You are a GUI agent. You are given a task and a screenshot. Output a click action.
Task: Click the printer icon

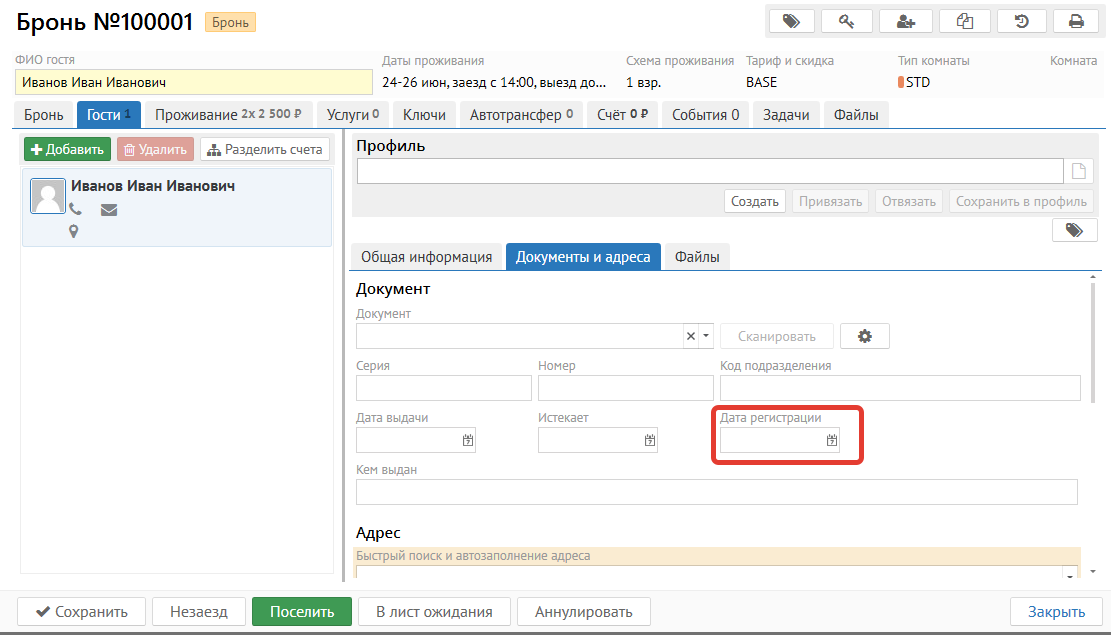coord(1076,21)
